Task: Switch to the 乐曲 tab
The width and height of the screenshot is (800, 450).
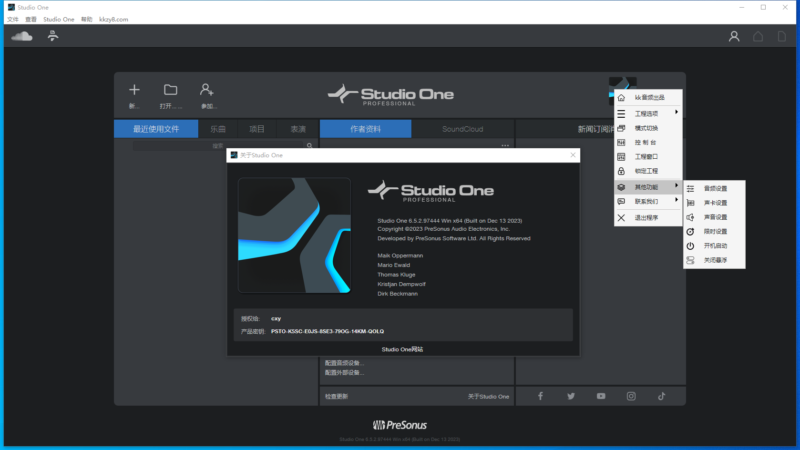Action: (x=218, y=129)
